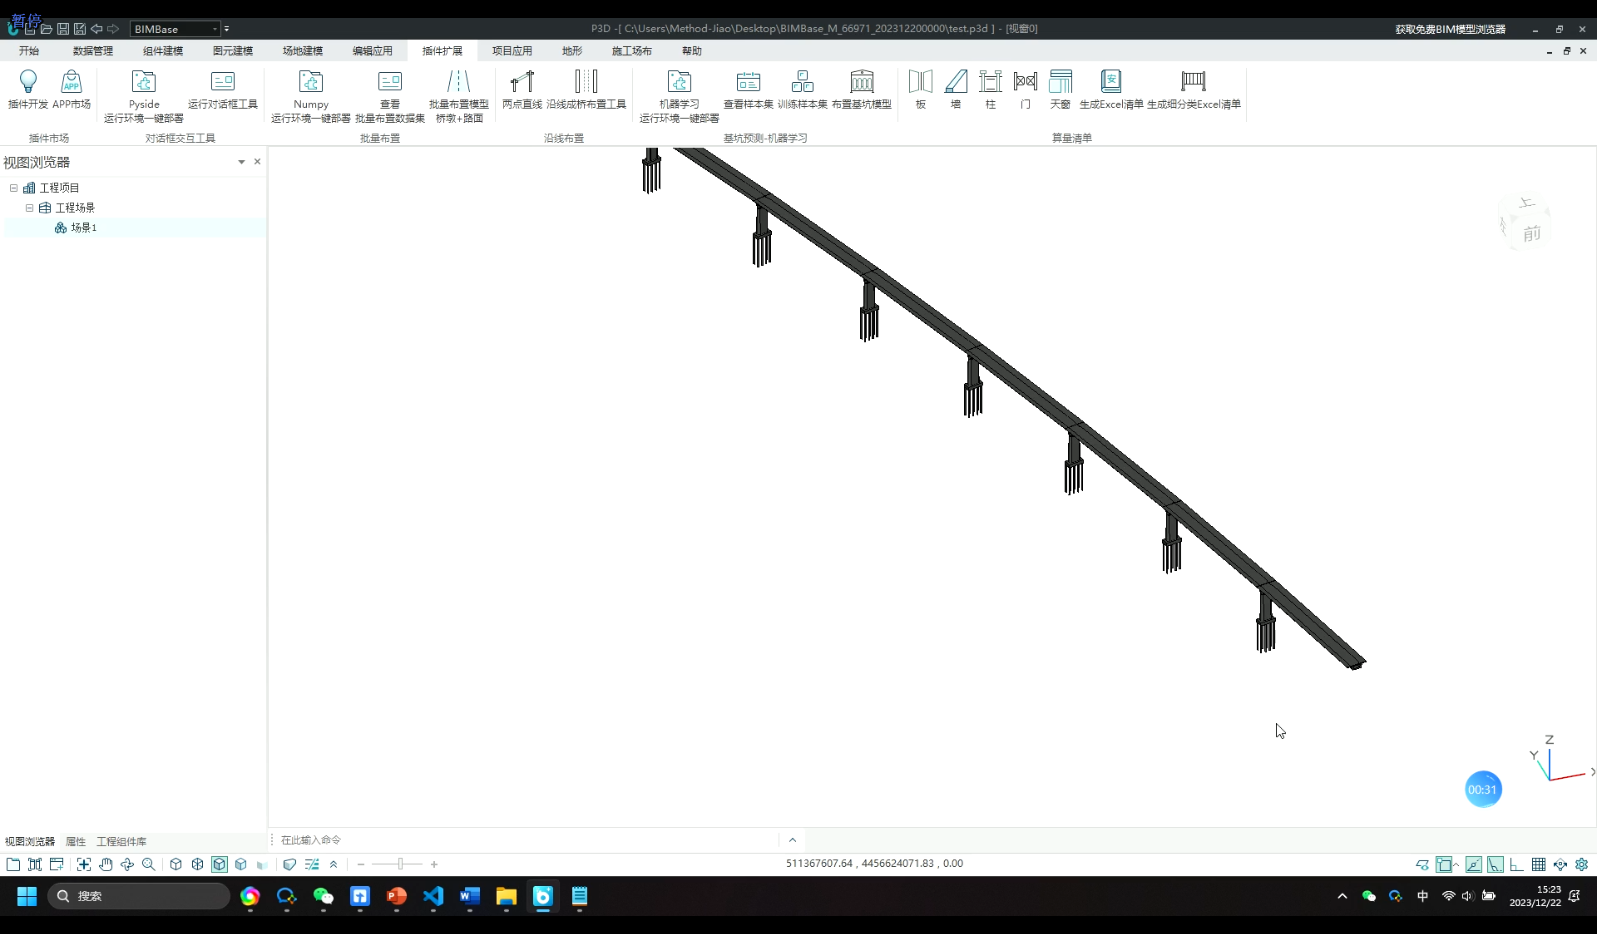Collapse the 工程项目 tree node
Screen dimensions: 1597x934
click(x=14, y=188)
